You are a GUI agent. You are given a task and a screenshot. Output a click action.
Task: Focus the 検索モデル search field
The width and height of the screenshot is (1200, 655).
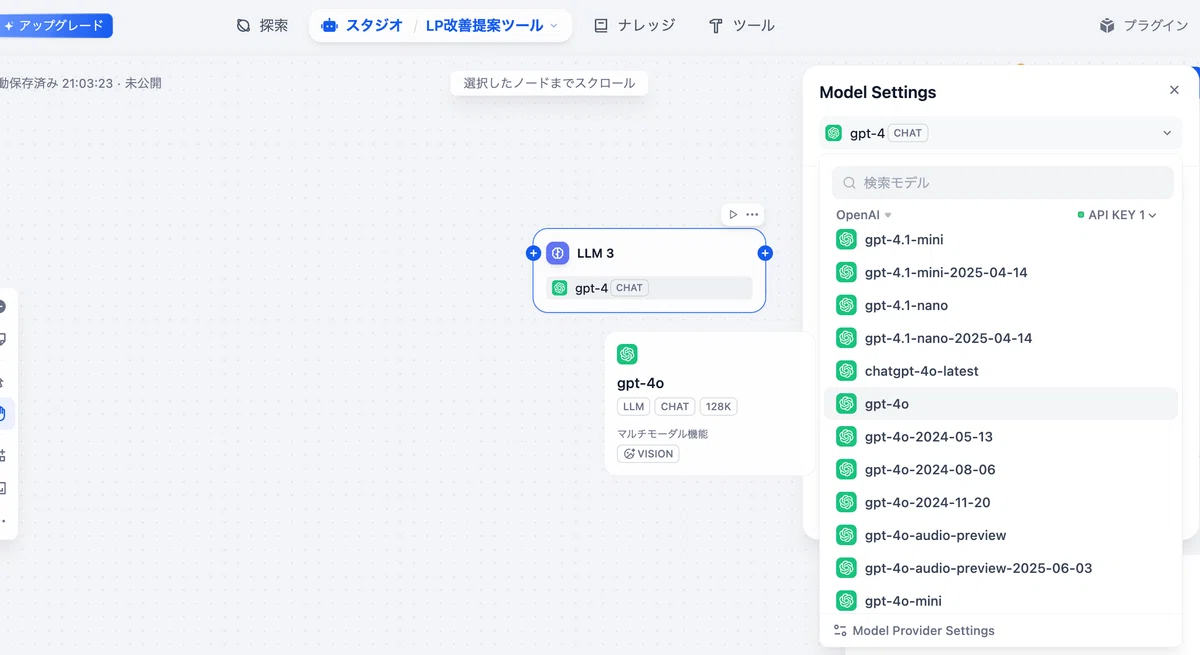[1002, 183]
